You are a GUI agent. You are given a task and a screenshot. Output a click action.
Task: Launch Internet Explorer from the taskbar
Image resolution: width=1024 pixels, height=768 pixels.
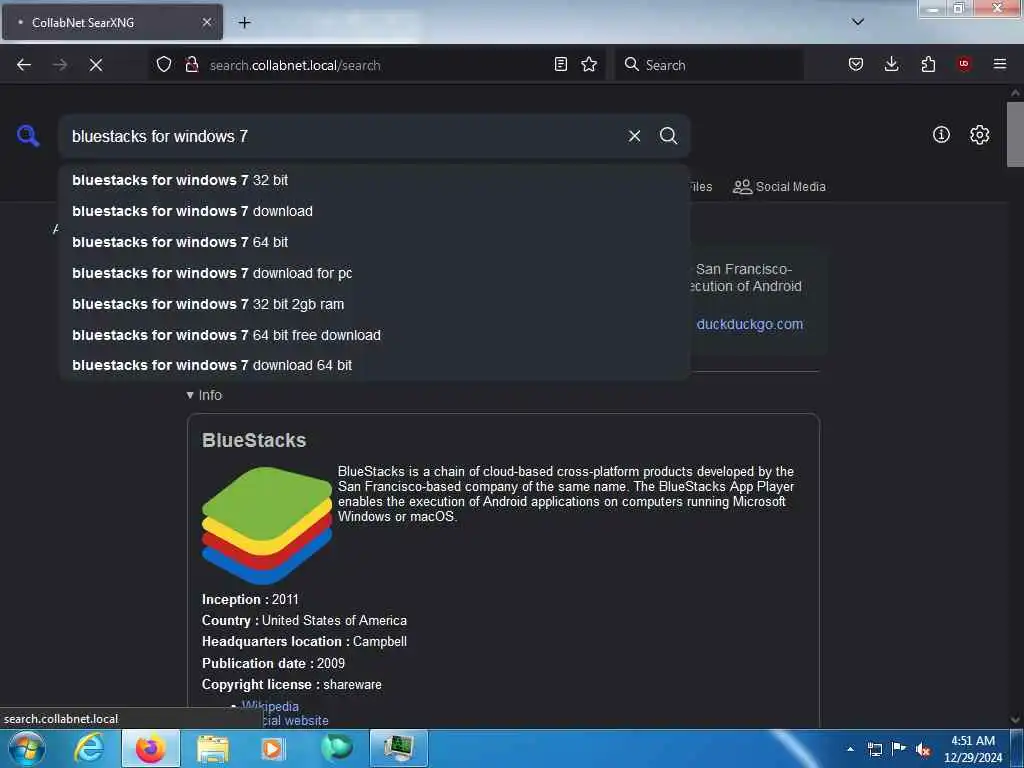(x=89, y=748)
